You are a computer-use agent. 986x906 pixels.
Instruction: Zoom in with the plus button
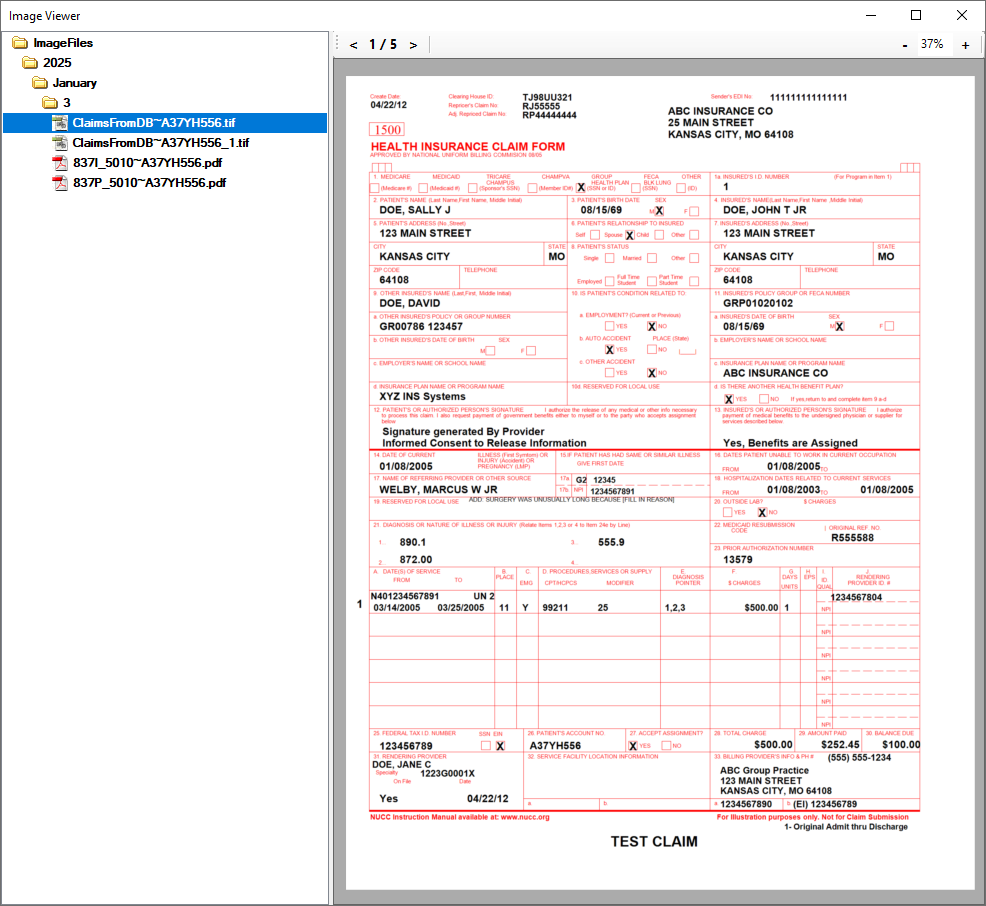pyautogui.click(x=965, y=45)
